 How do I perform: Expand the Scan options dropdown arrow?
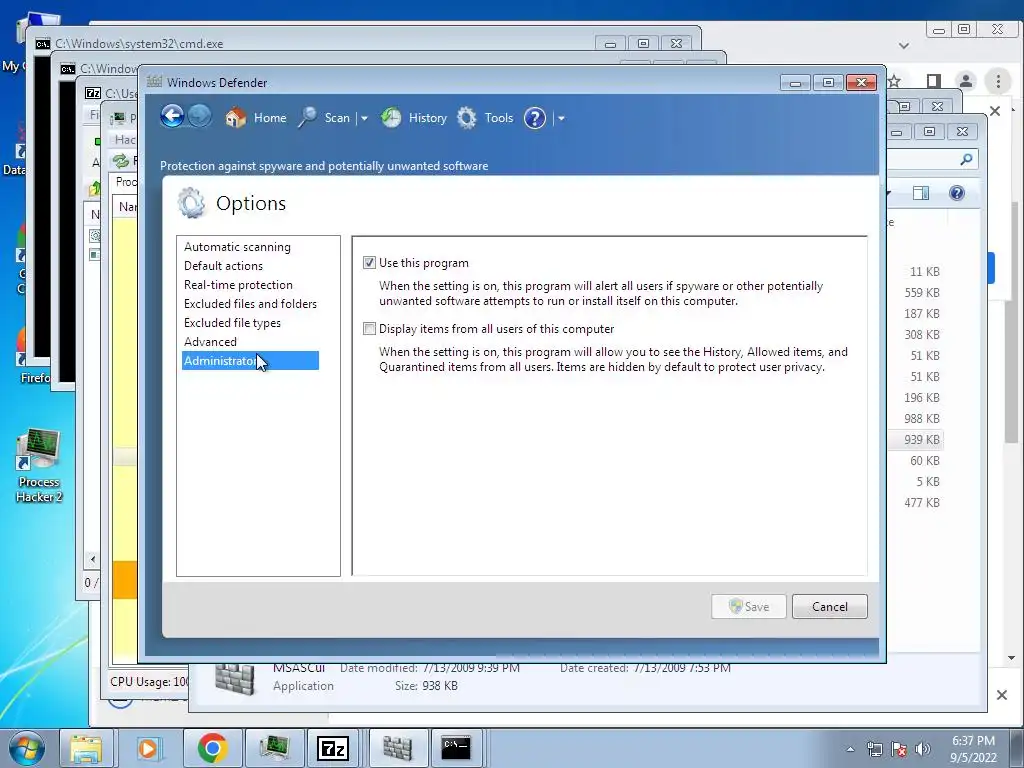pos(364,118)
